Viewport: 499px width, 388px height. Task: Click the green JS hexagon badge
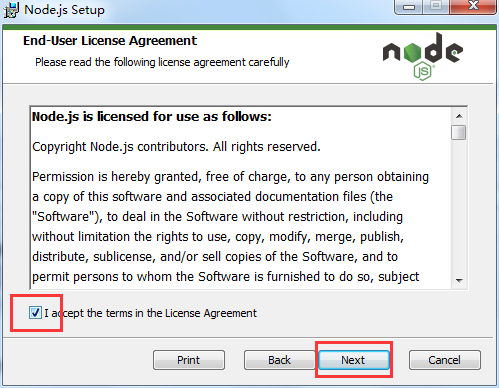pos(423,71)
